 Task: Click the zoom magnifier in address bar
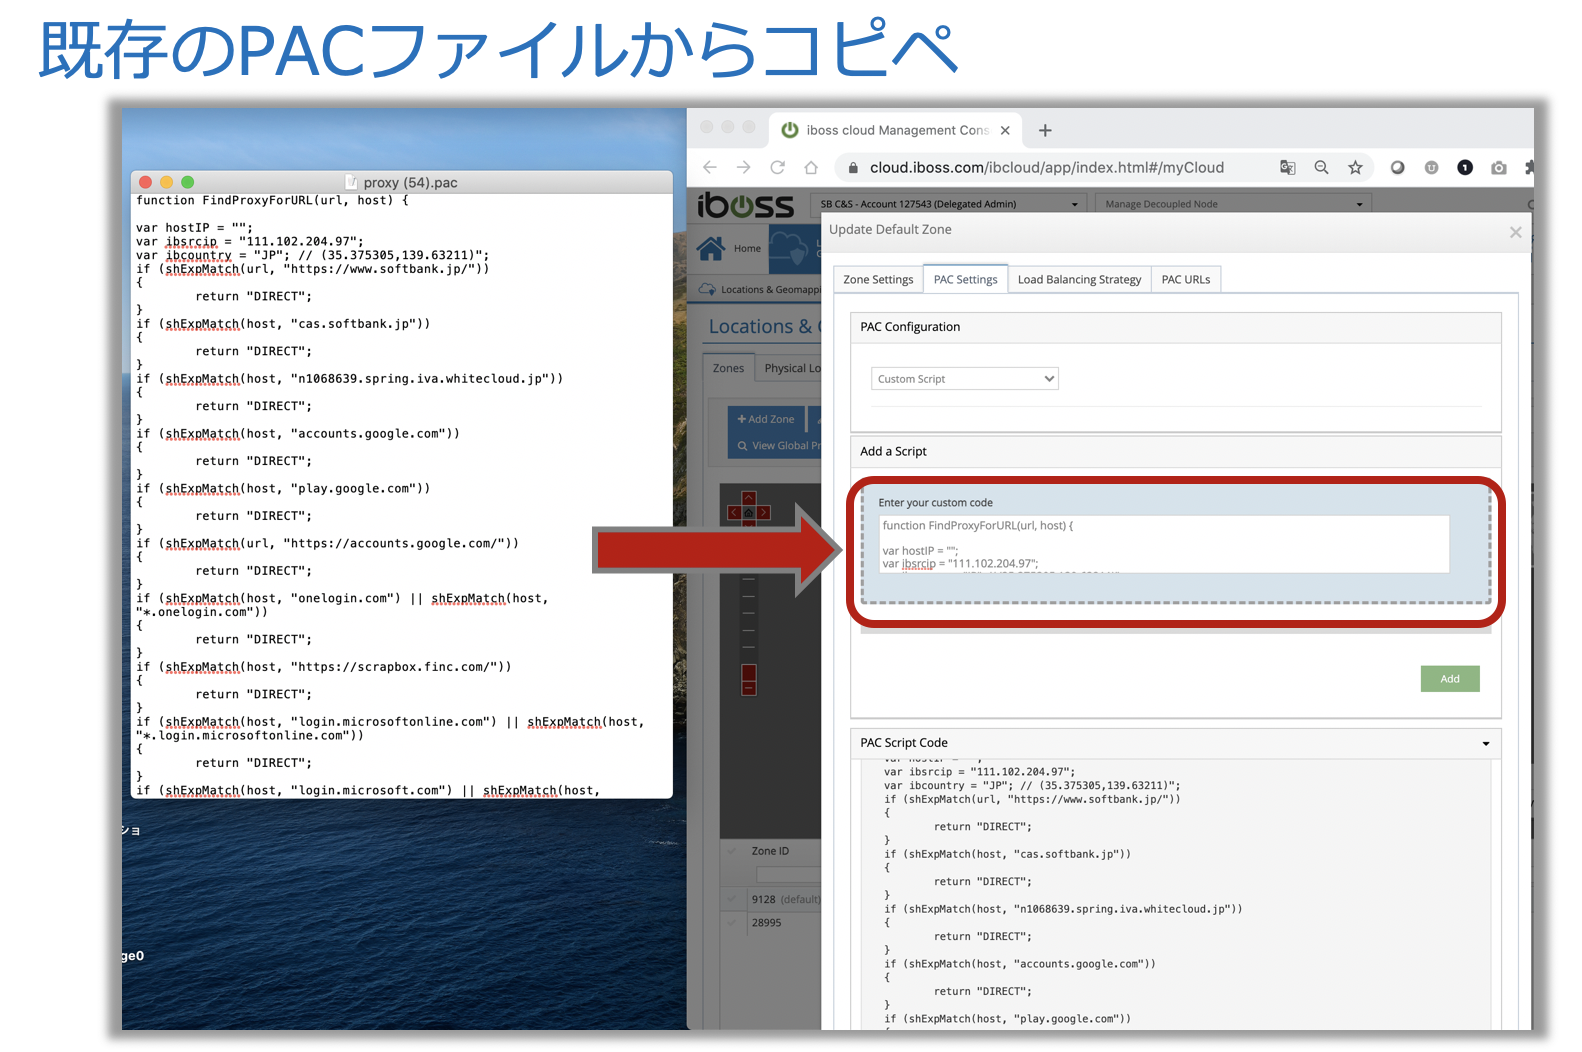coord(1321,167)
